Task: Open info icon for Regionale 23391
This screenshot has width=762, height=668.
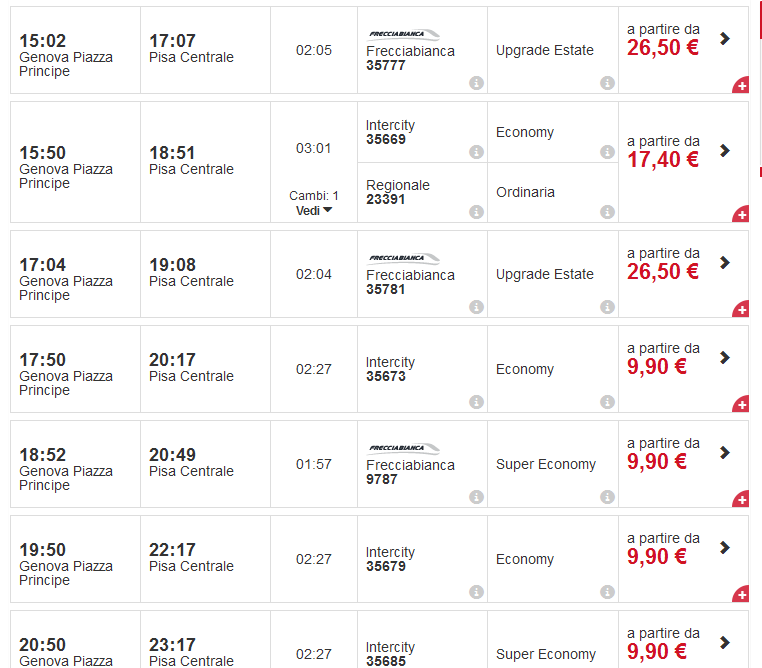Action: [476, 212]
